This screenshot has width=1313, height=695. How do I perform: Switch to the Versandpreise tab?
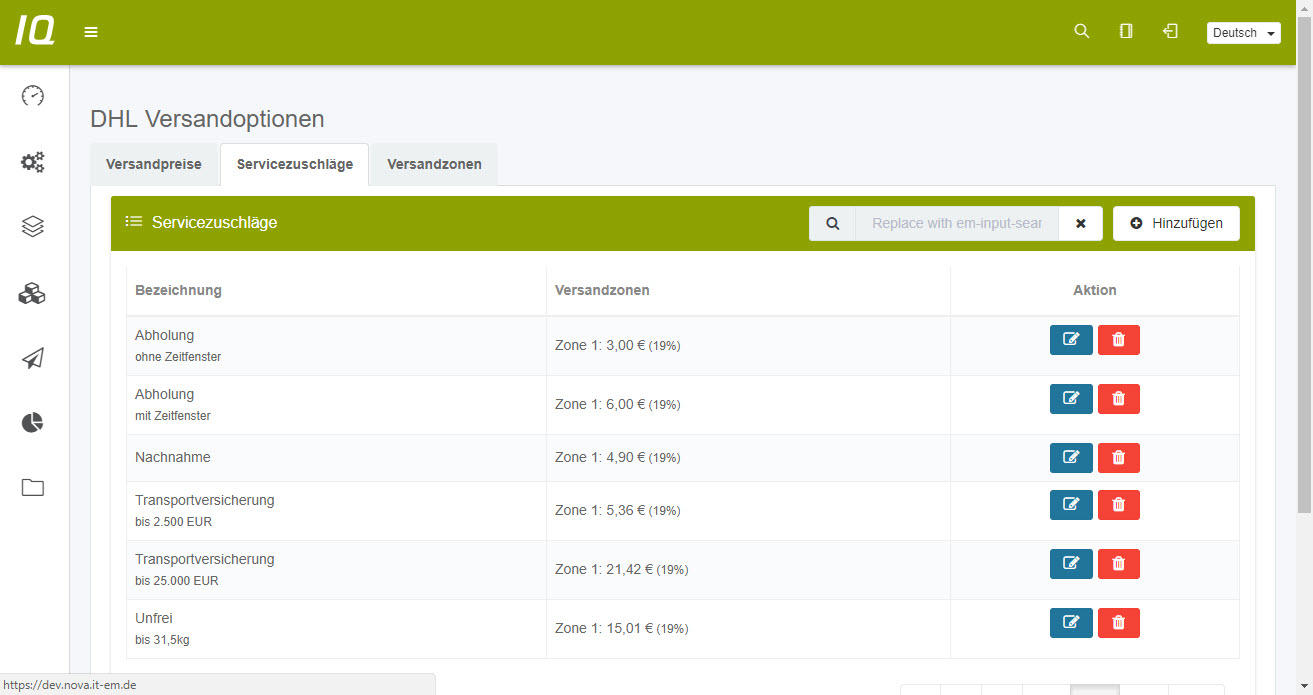154,164
